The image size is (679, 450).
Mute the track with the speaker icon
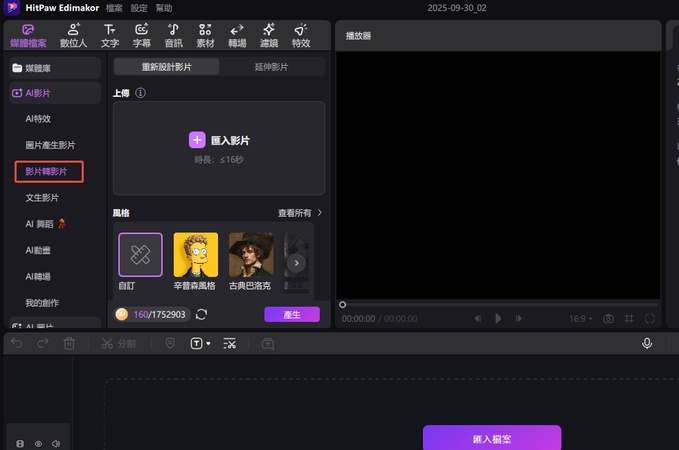pos(56,443)
